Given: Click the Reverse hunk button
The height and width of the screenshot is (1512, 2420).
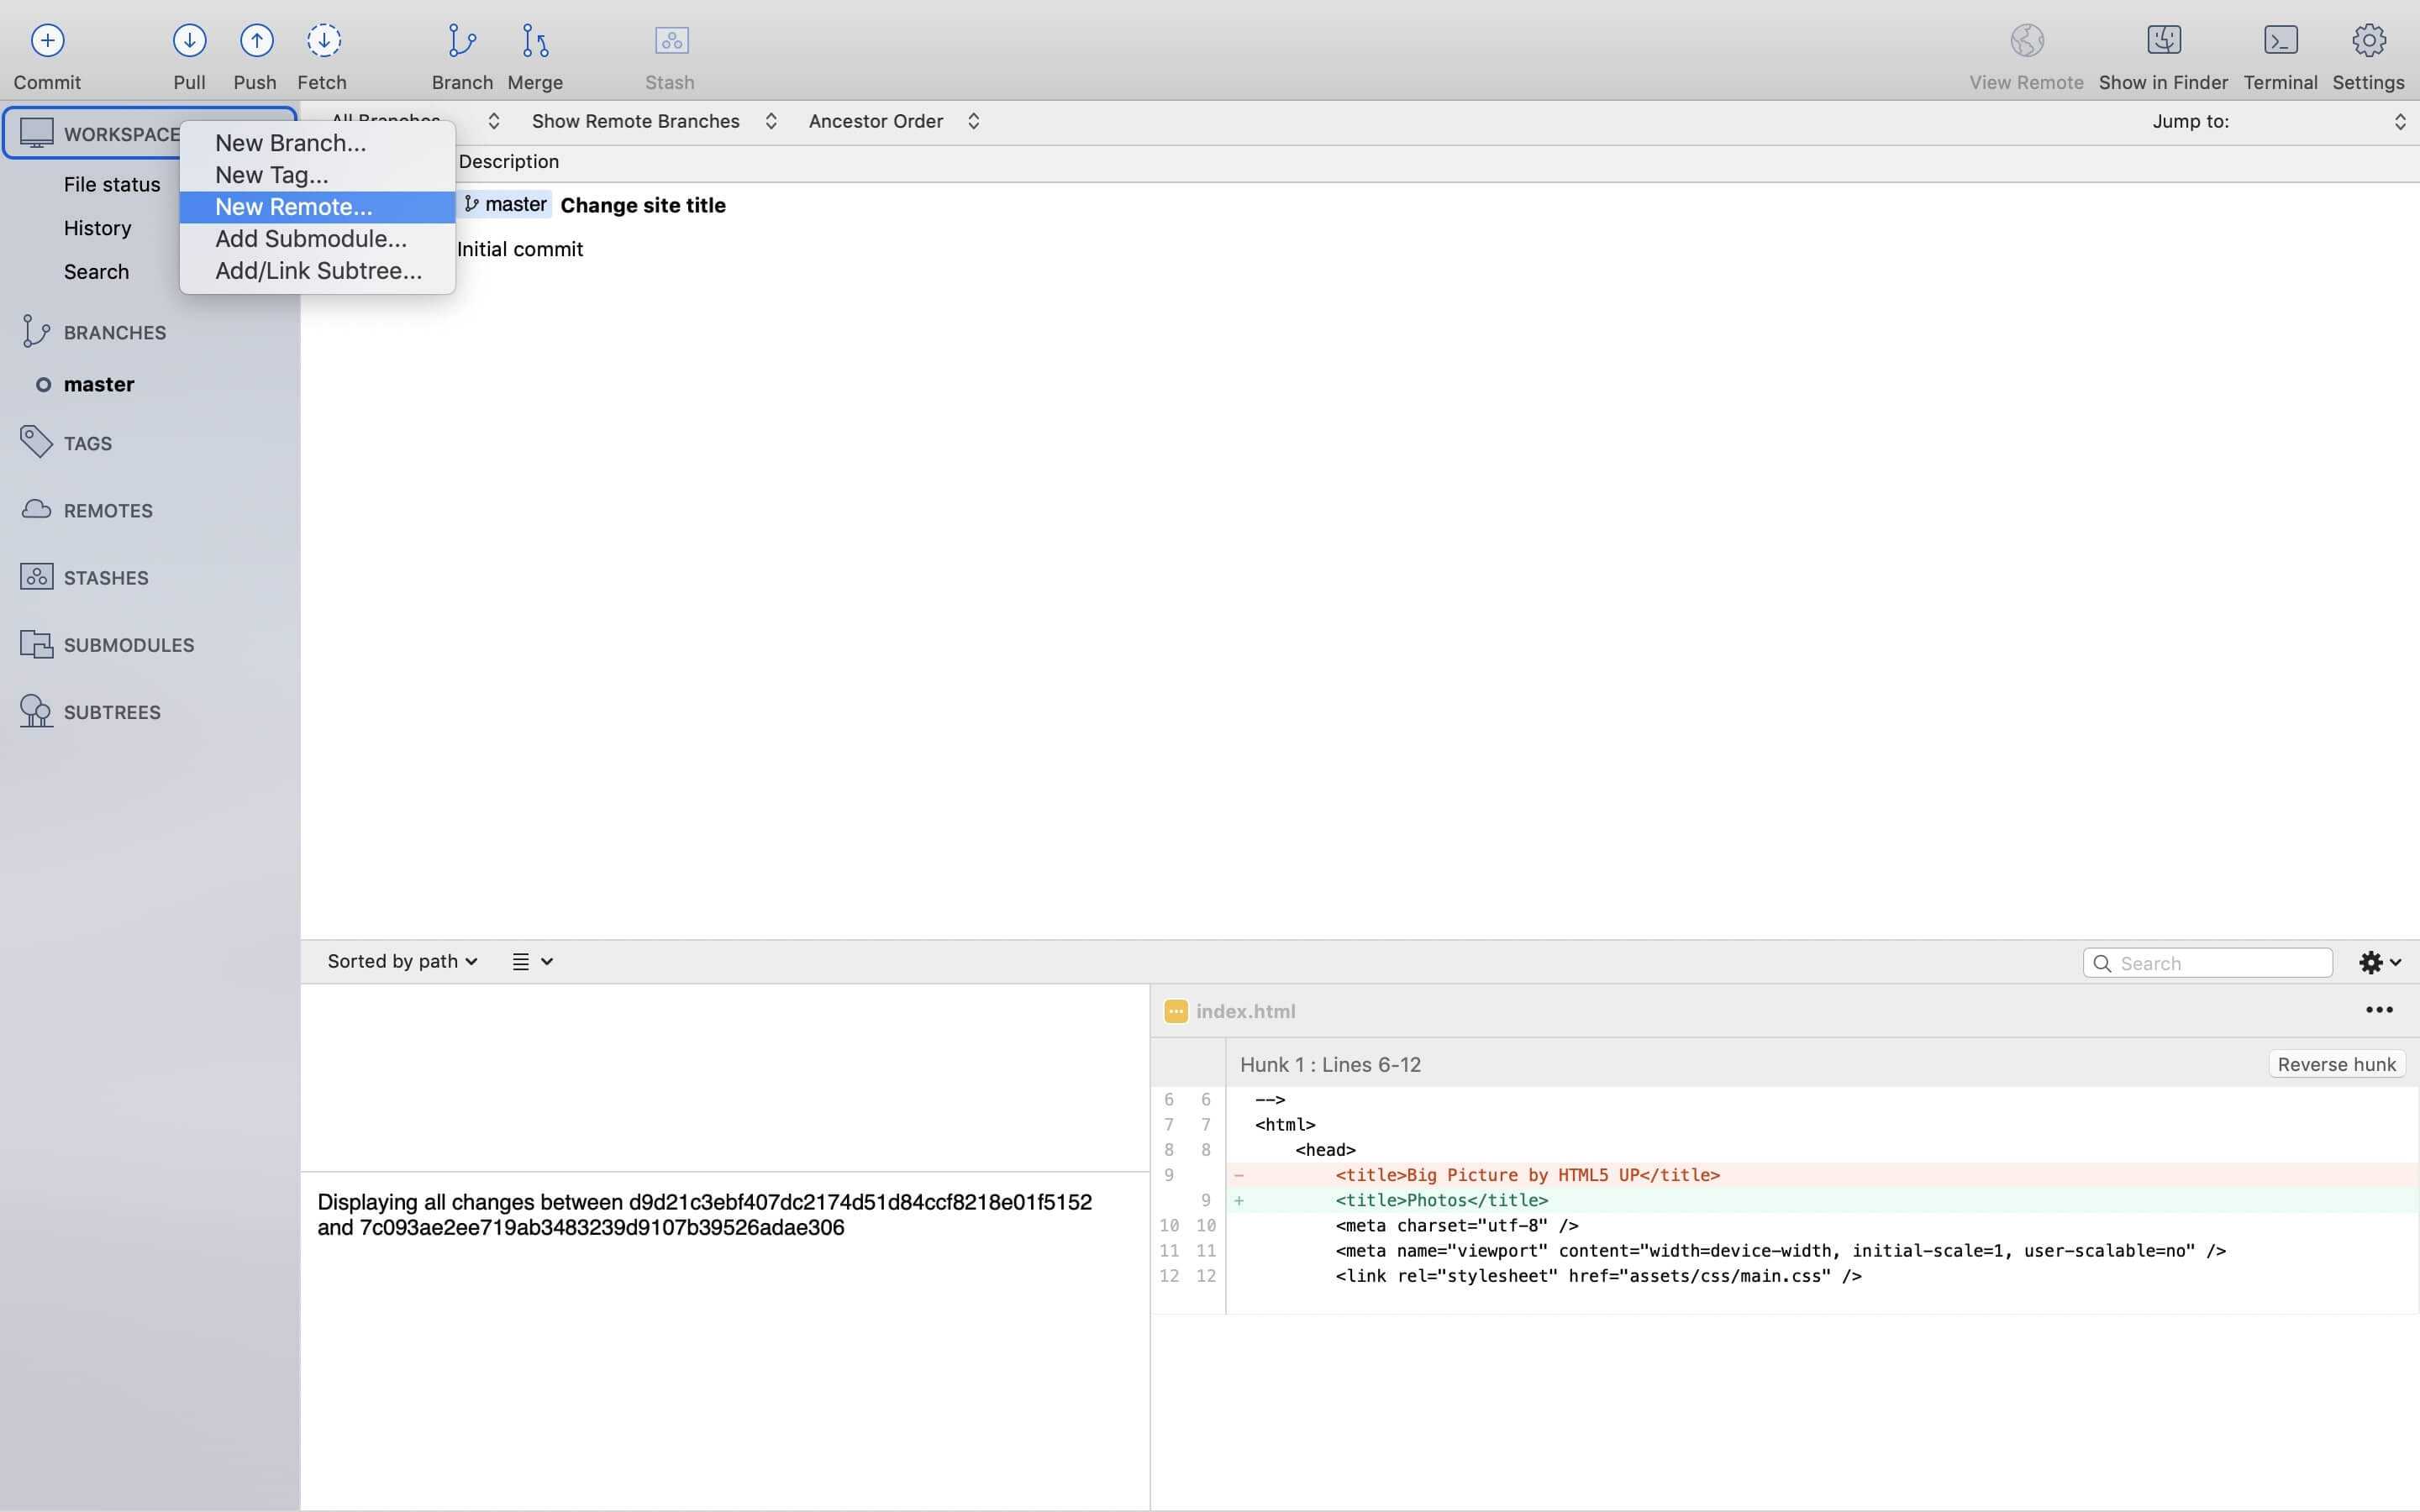Looking at the screenshot, I should click(2336, 1064).
